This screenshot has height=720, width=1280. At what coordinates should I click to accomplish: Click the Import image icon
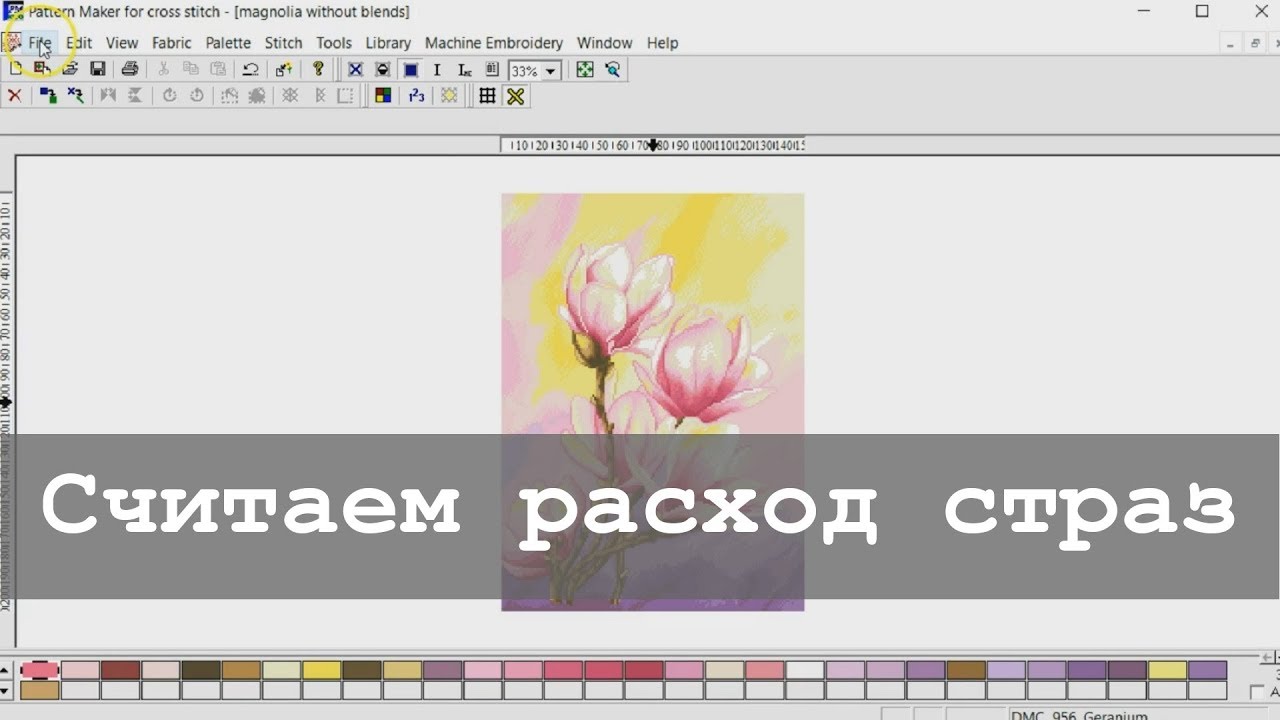click(x=42, y=69)
